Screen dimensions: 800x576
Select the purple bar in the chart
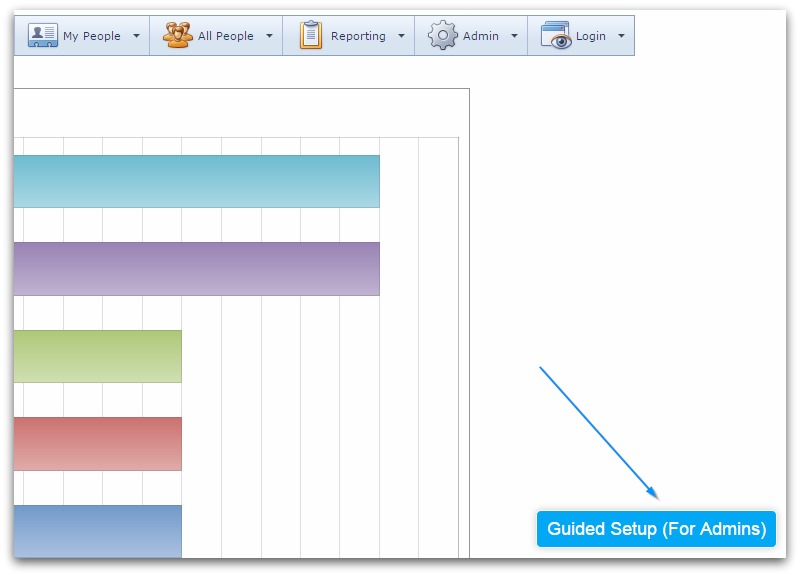[x=197, y=269]
